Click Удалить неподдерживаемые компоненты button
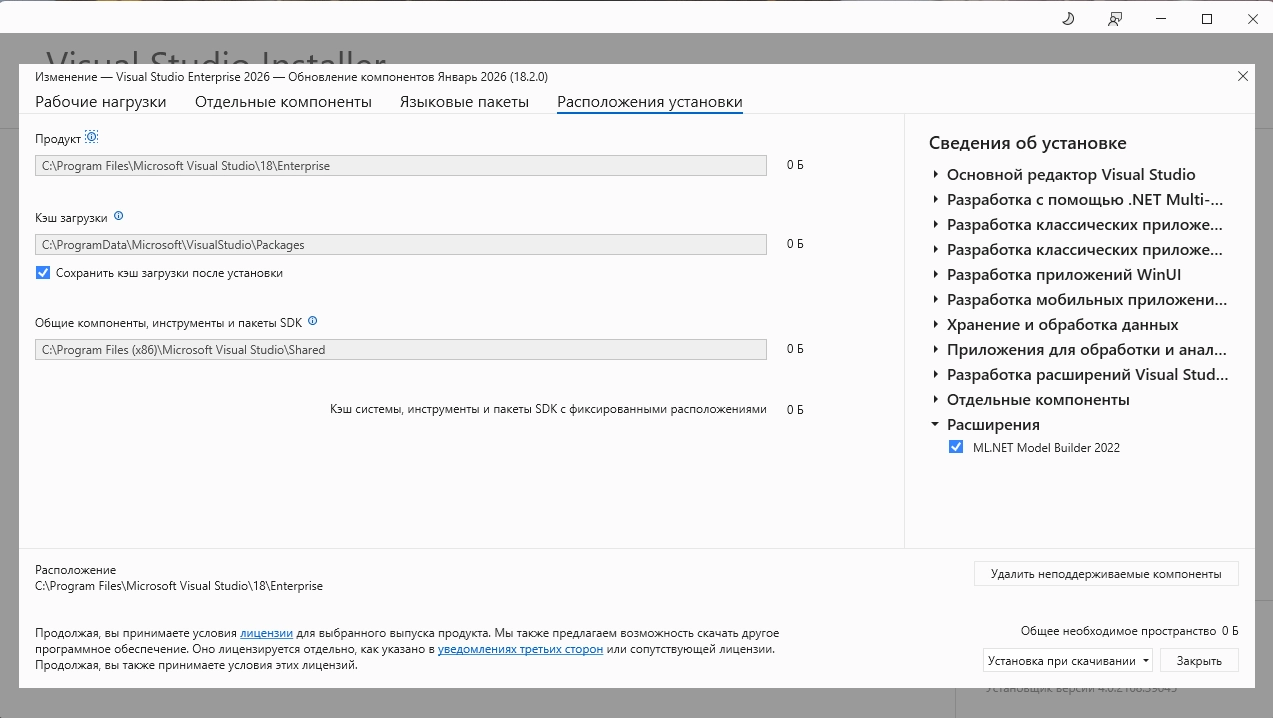The height and width of the screenshot is (718, 1273). click(x=1105, y=574)
